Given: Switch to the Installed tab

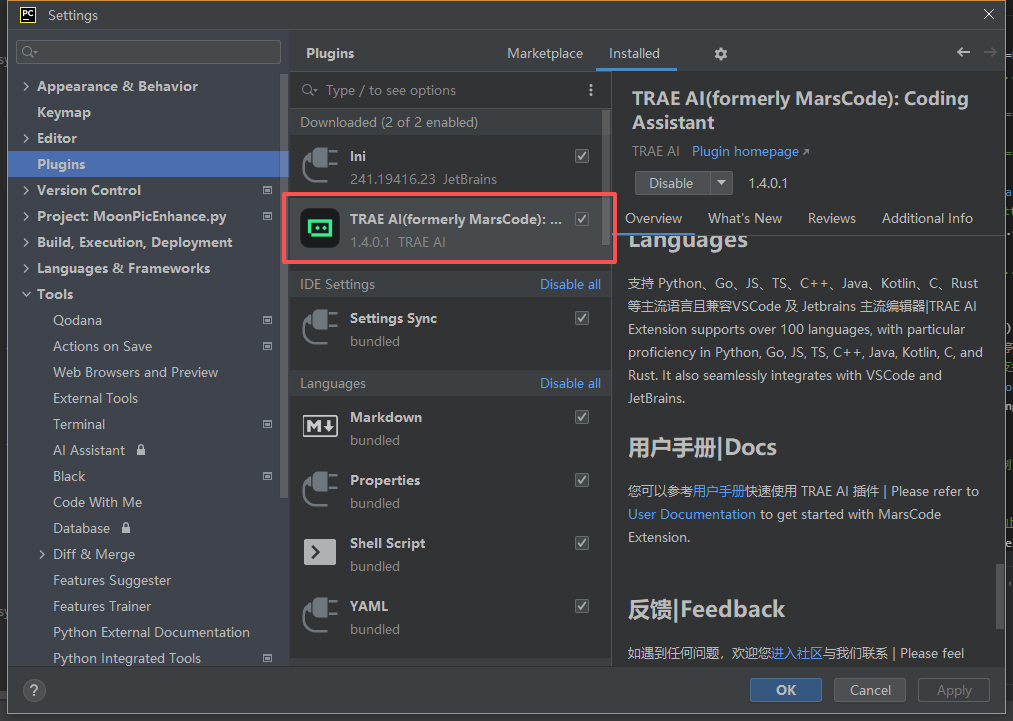Looking at the screenshot, I should (x=634, y=54).
